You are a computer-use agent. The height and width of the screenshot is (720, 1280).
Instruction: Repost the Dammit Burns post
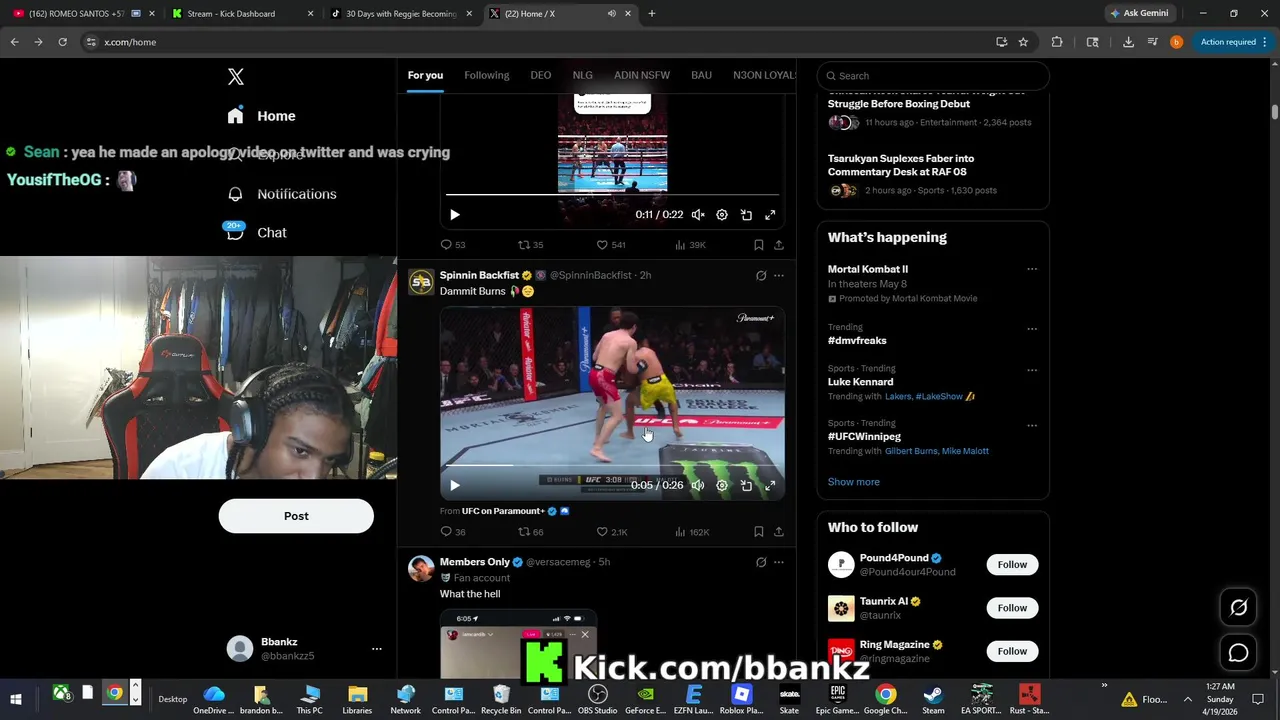click(x=531, y=532)
